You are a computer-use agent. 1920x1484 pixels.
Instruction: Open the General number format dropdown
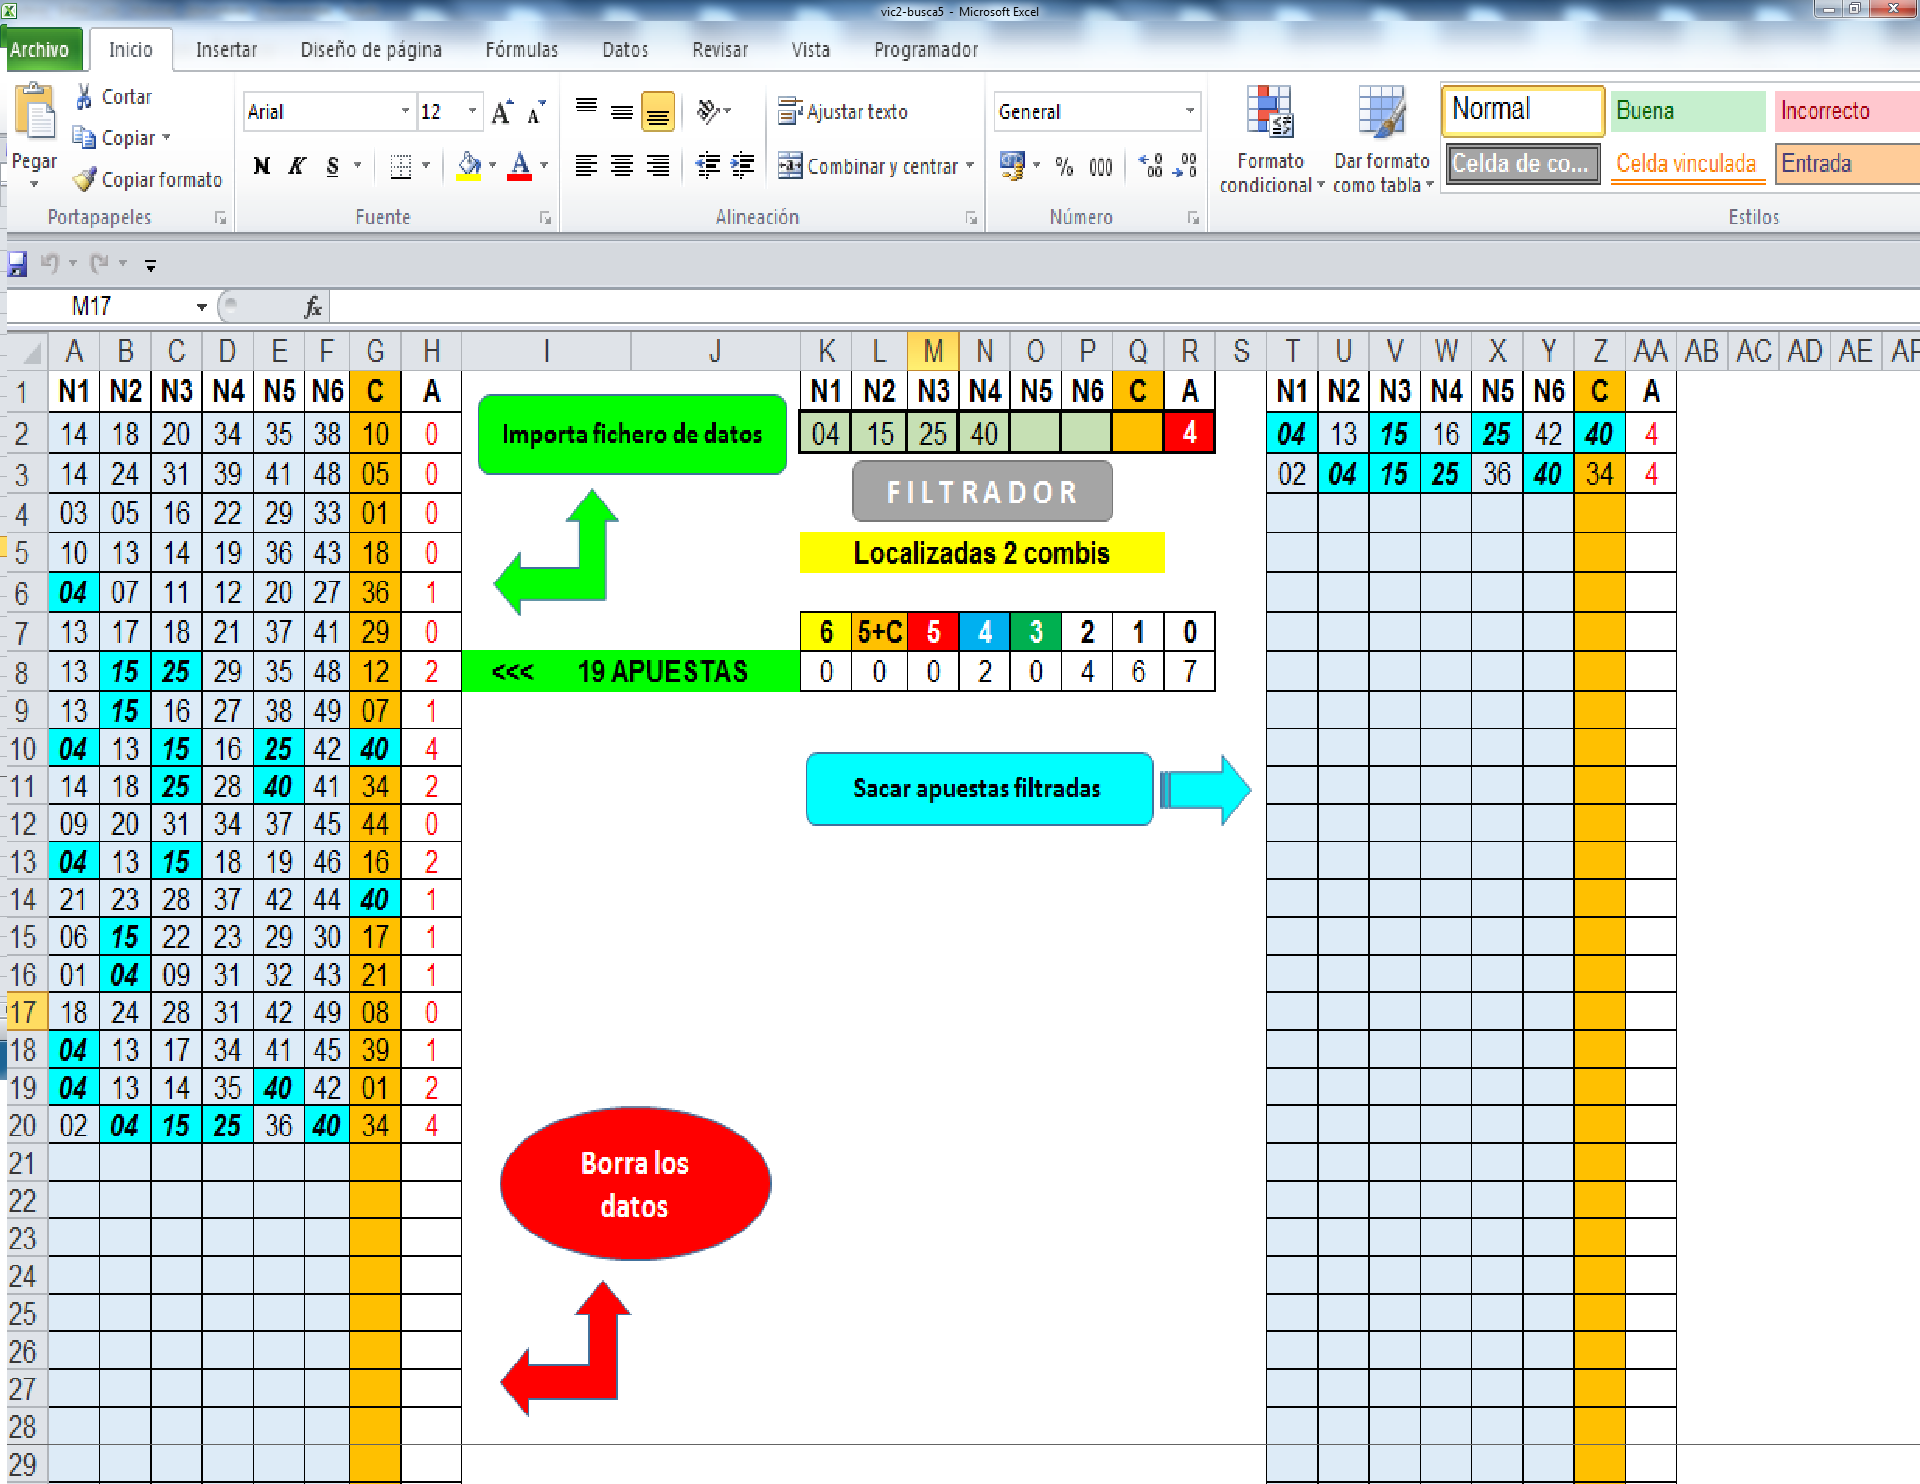click(x=1189, y=111)
